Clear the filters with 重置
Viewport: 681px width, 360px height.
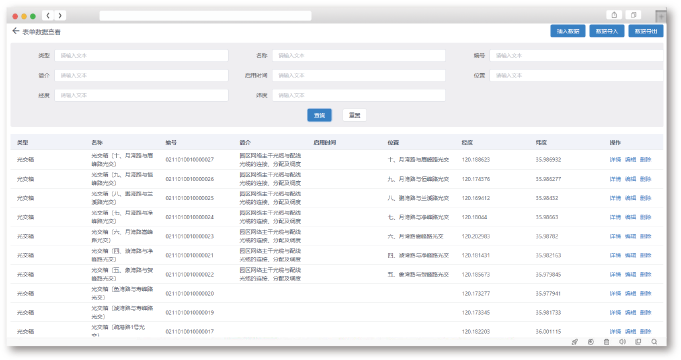[354, 115]
